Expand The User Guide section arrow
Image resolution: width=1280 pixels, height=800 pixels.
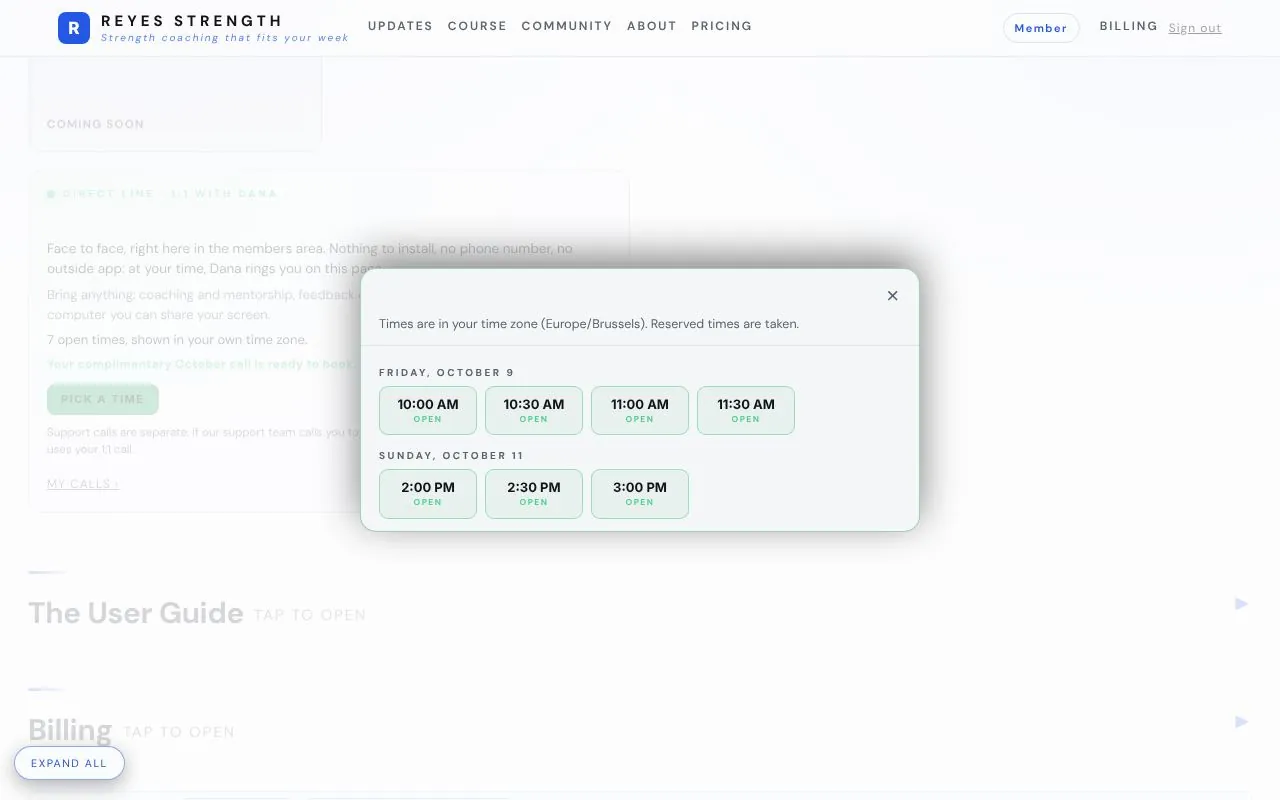(1241, 604)
